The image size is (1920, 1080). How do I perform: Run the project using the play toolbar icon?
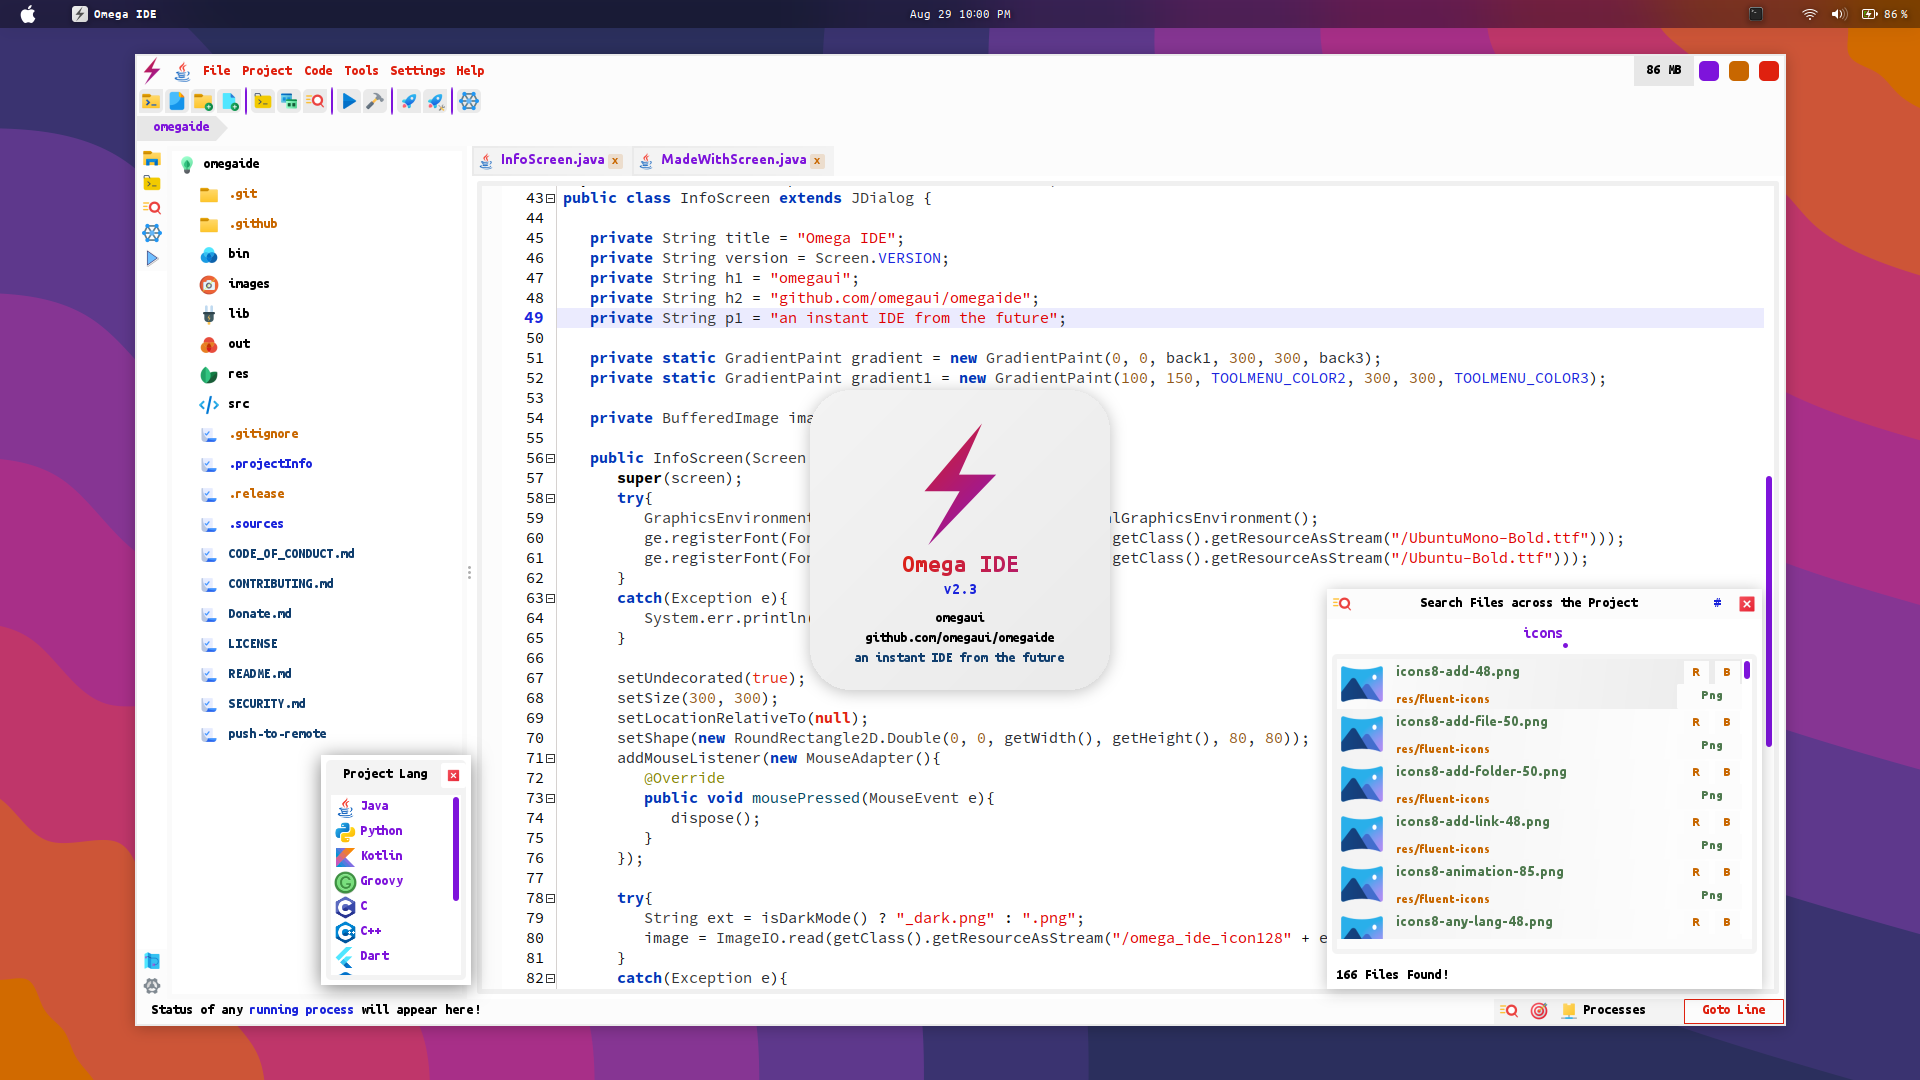pyautogui.click(x=348, y=101)
